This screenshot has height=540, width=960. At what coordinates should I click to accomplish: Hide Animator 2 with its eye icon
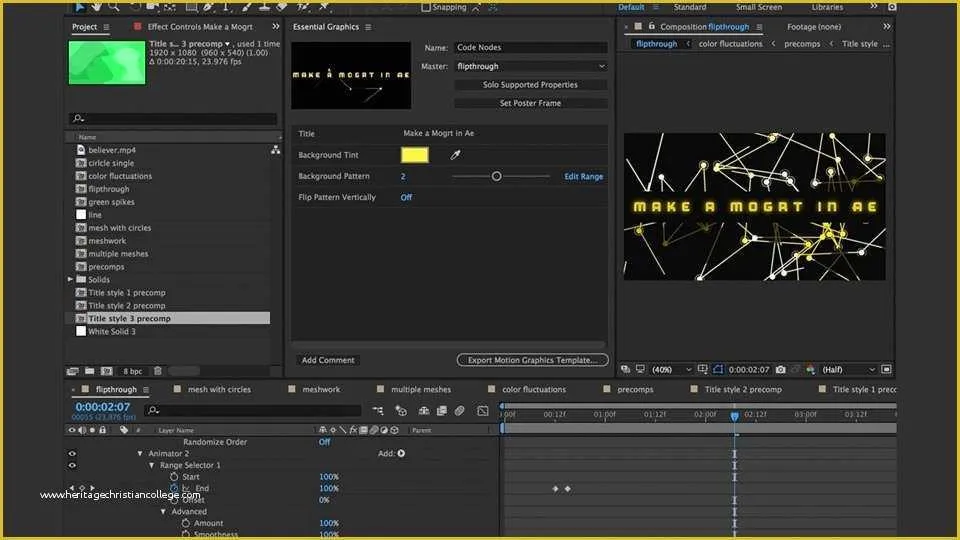72,454
